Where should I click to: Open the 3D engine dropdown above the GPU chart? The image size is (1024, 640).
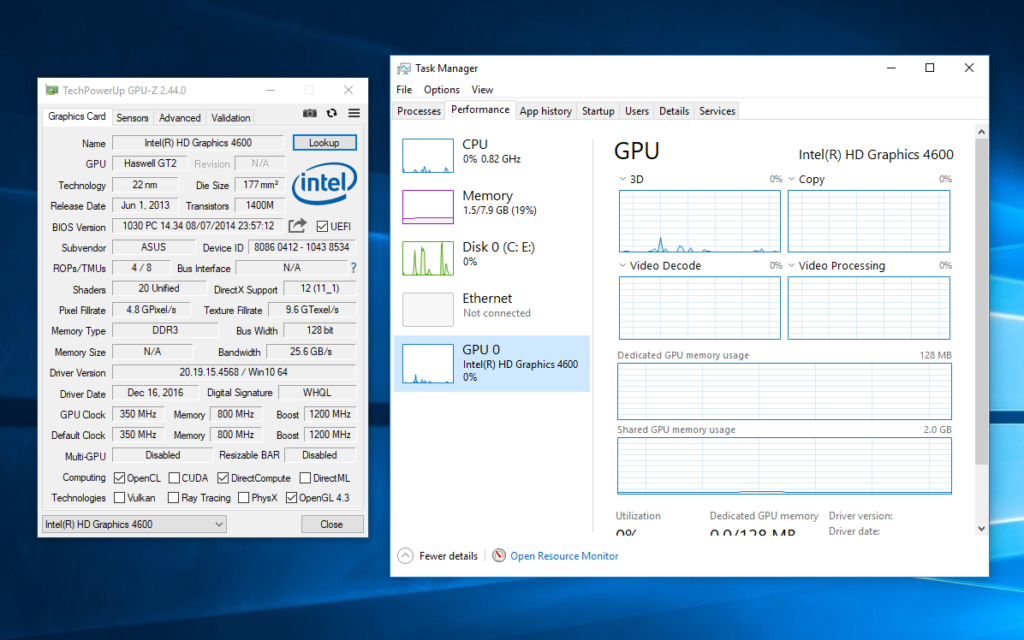pyautogui.click(x=621, y=178)
